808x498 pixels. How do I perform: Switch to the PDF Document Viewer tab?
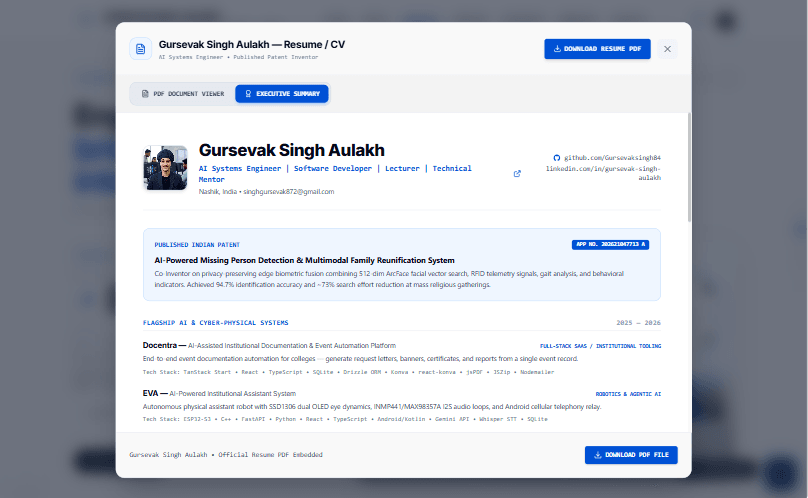[183, 94]
